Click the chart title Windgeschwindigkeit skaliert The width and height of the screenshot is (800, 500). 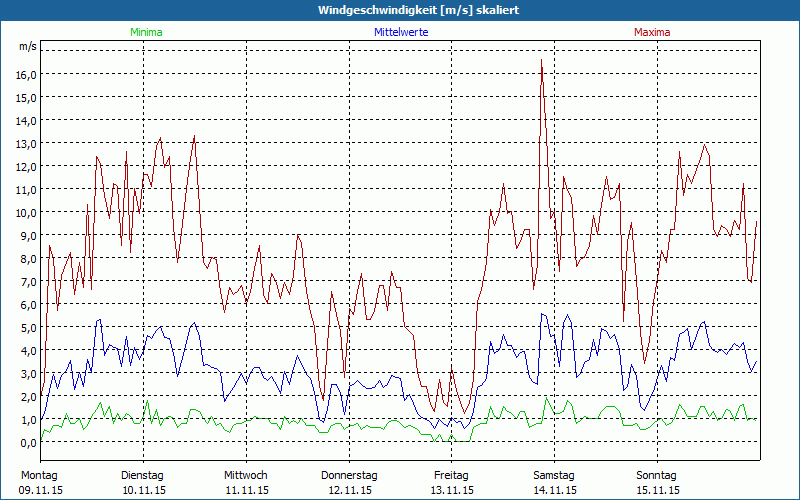pos(418,10)
